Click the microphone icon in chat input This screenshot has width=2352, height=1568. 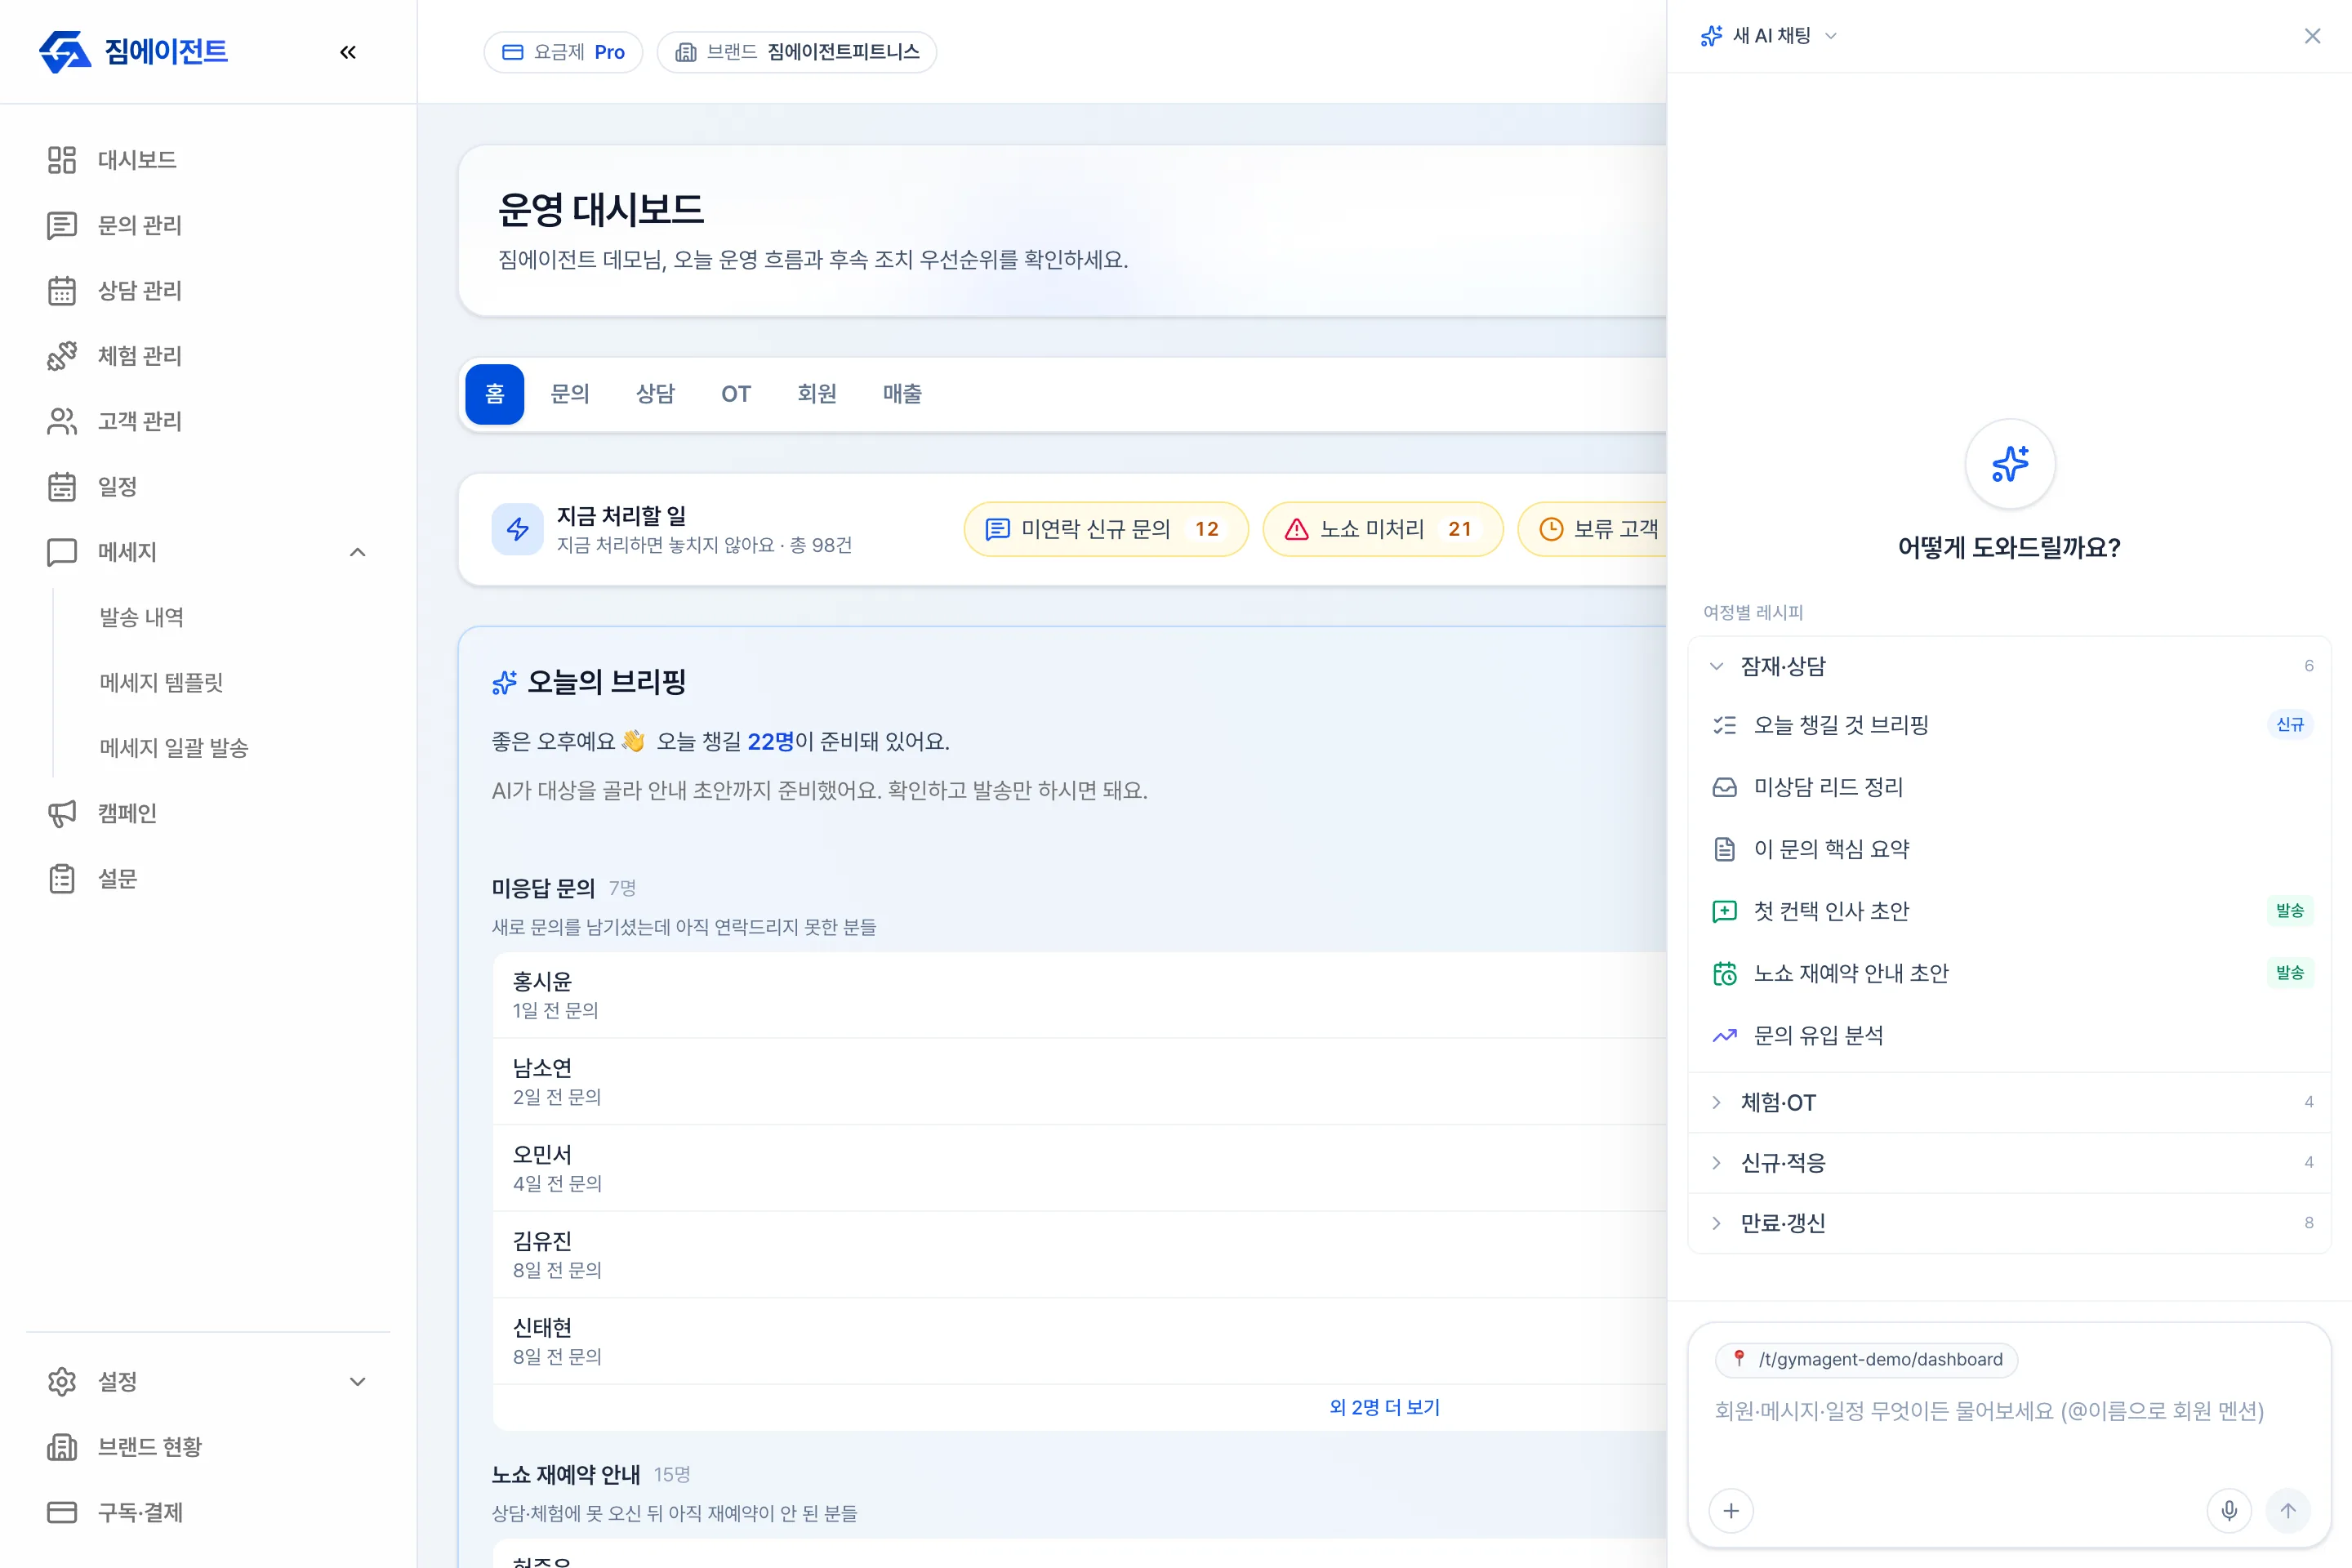[x=2229, y=1511]
